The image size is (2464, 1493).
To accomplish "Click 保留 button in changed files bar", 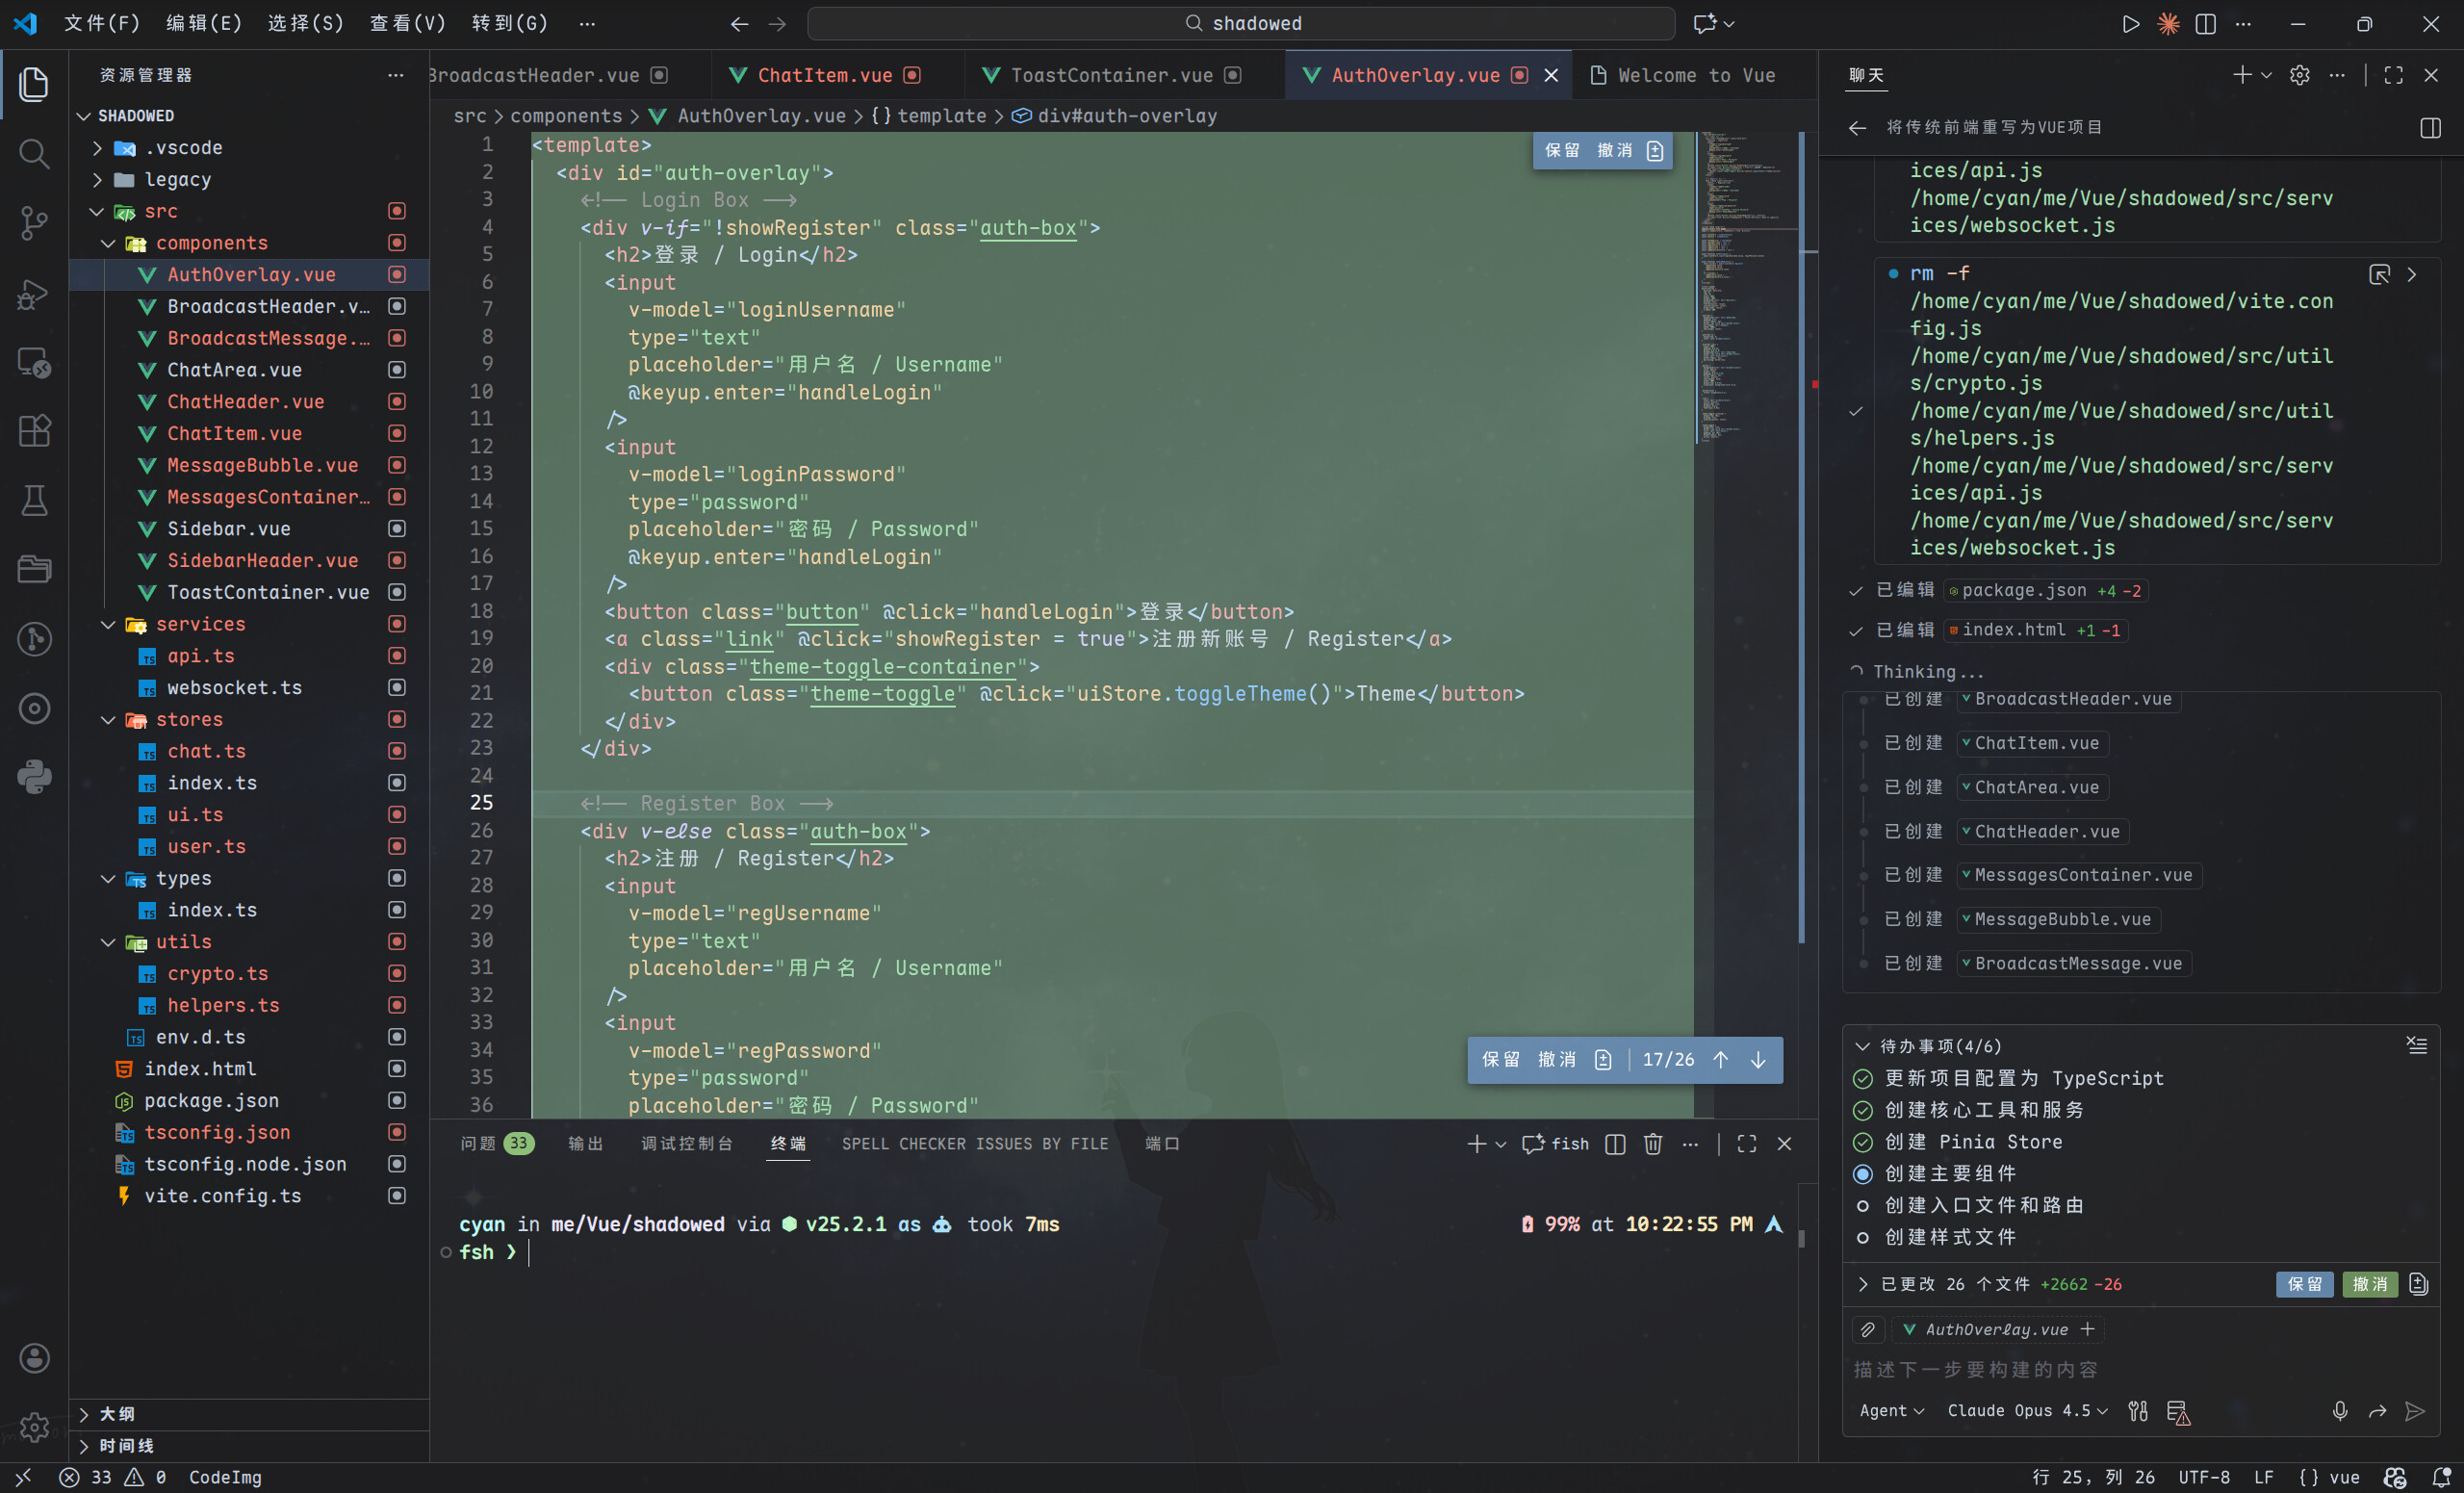I will [2305, 1284].
